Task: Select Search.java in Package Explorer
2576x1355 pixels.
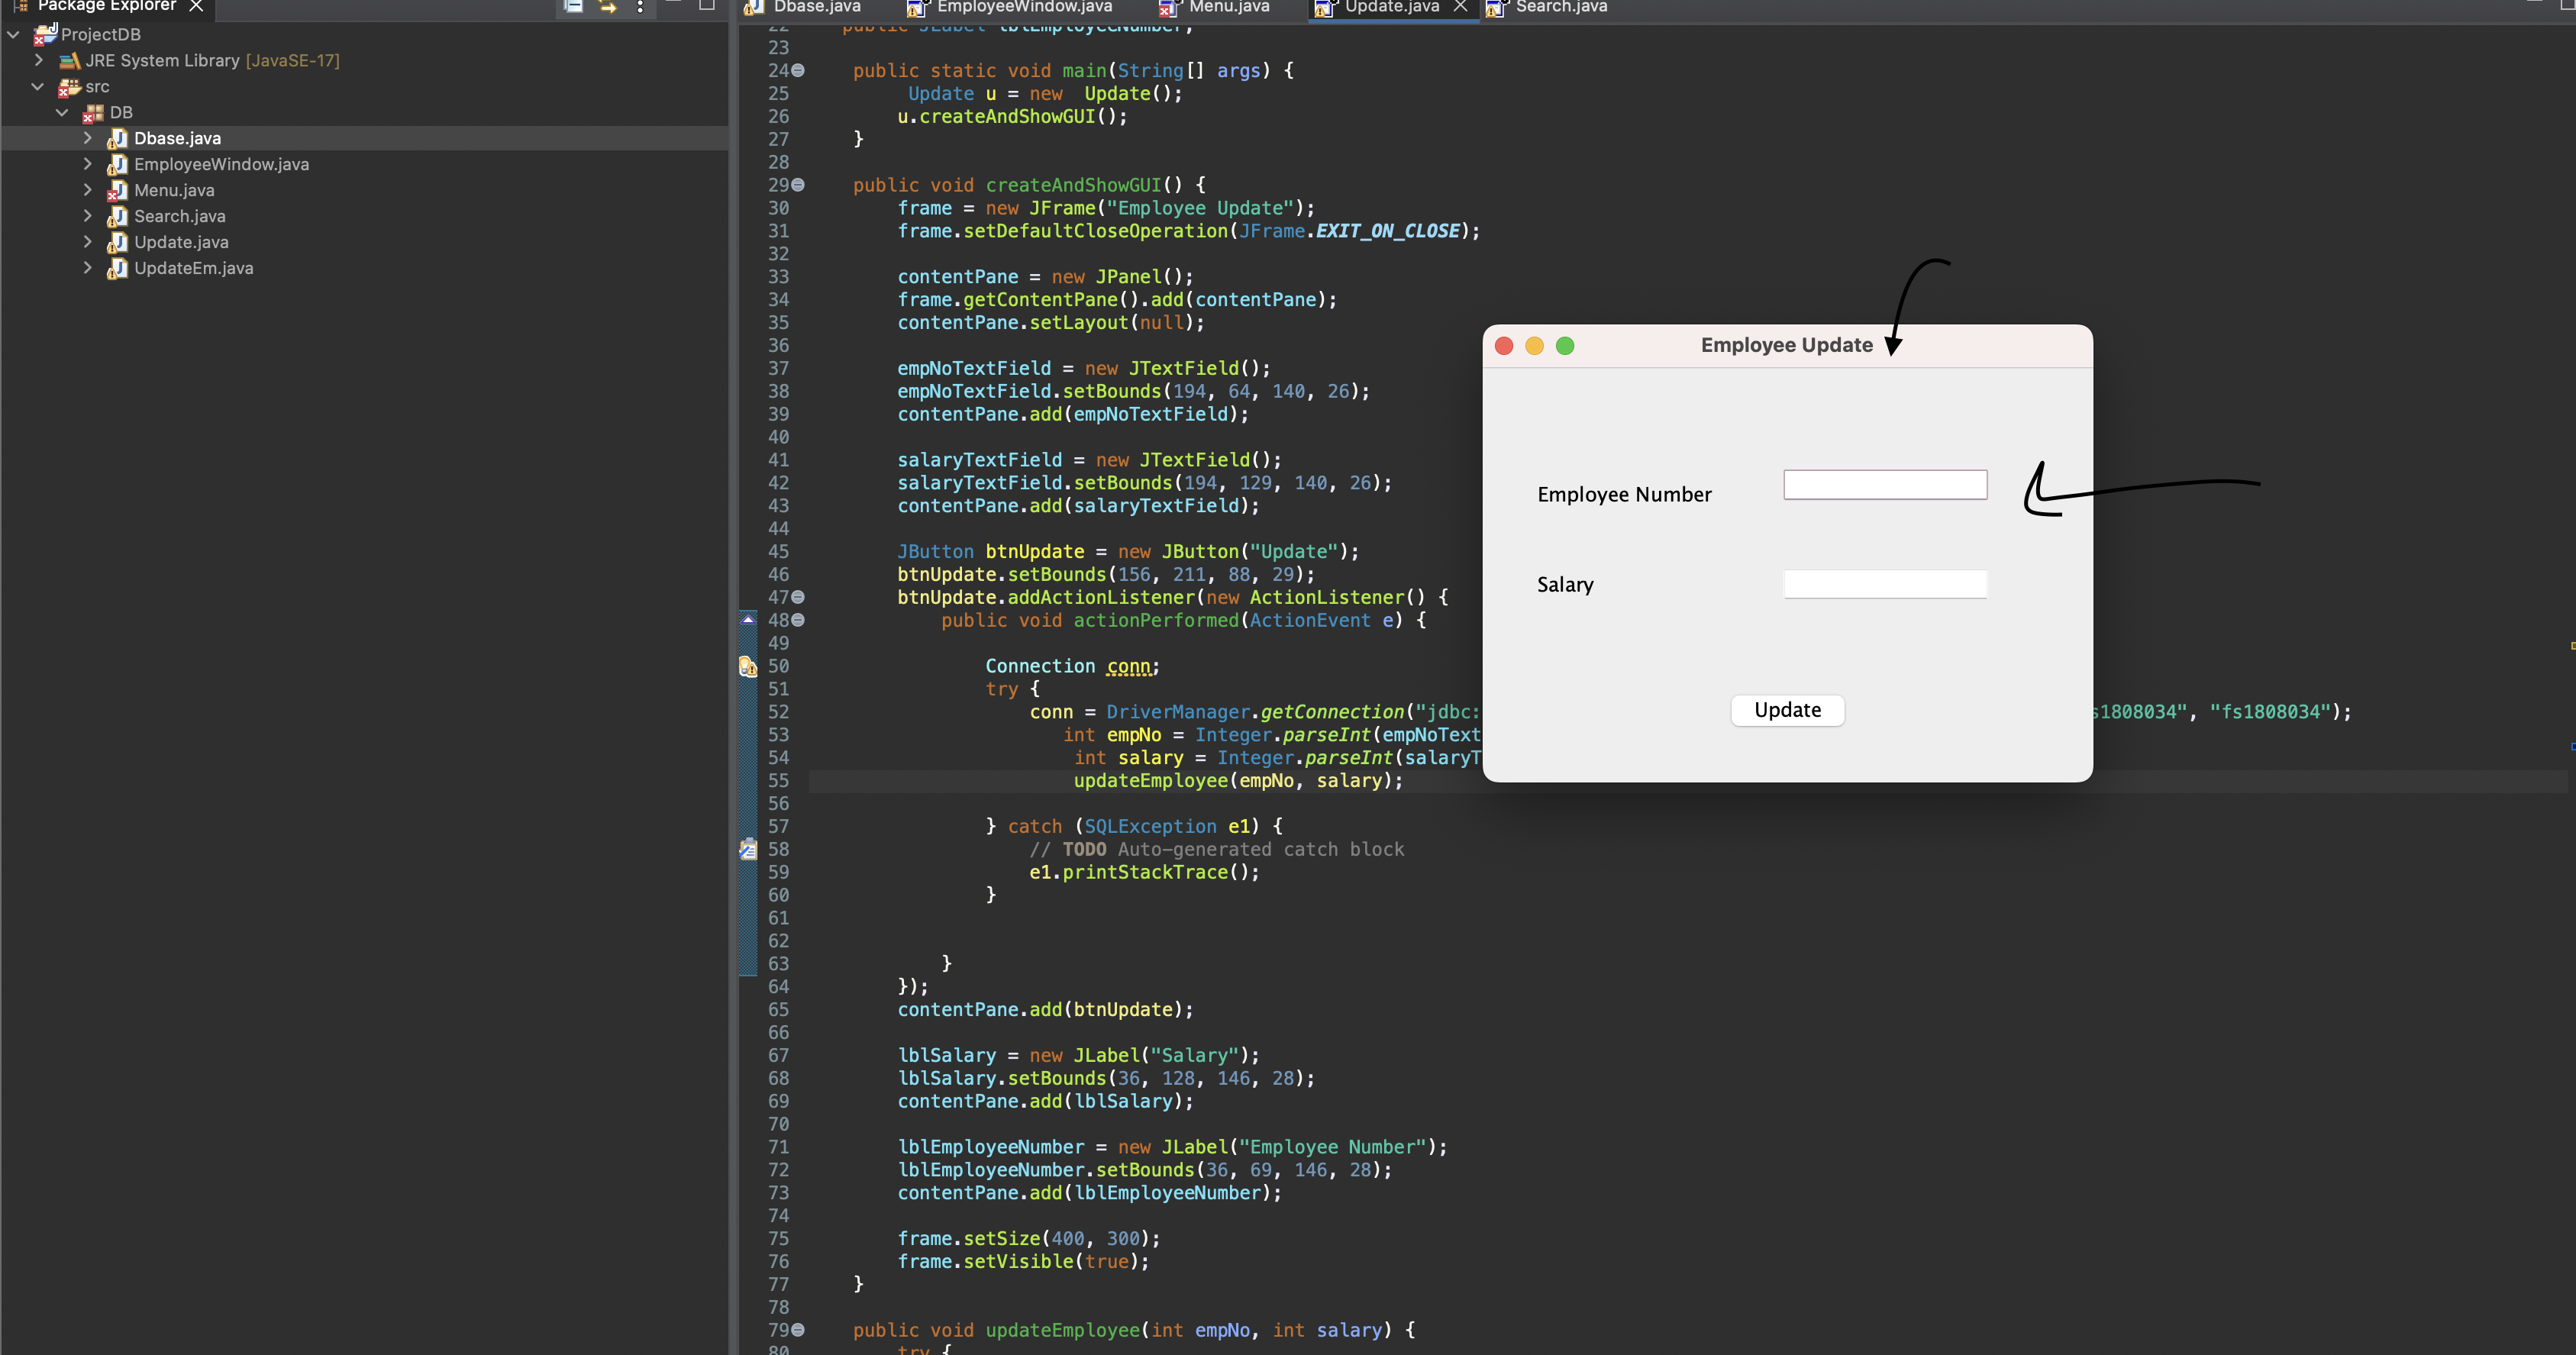Action: point(179,217)
